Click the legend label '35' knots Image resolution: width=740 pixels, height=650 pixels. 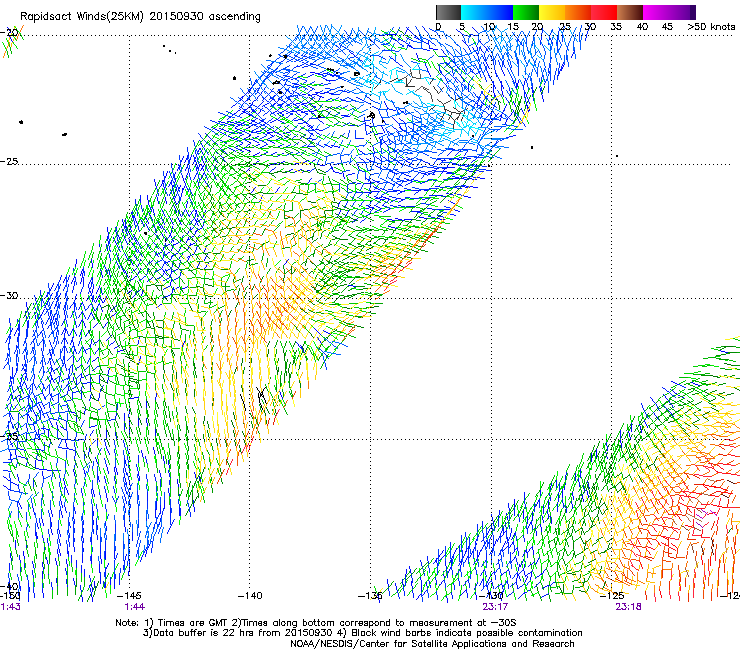pyautogui.click(x=616, y=27)
